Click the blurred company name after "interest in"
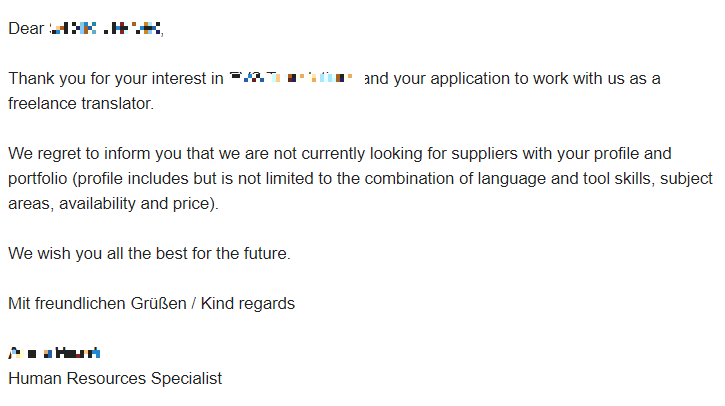This screenshot has height=406, width=725. (x=291, y=78)
